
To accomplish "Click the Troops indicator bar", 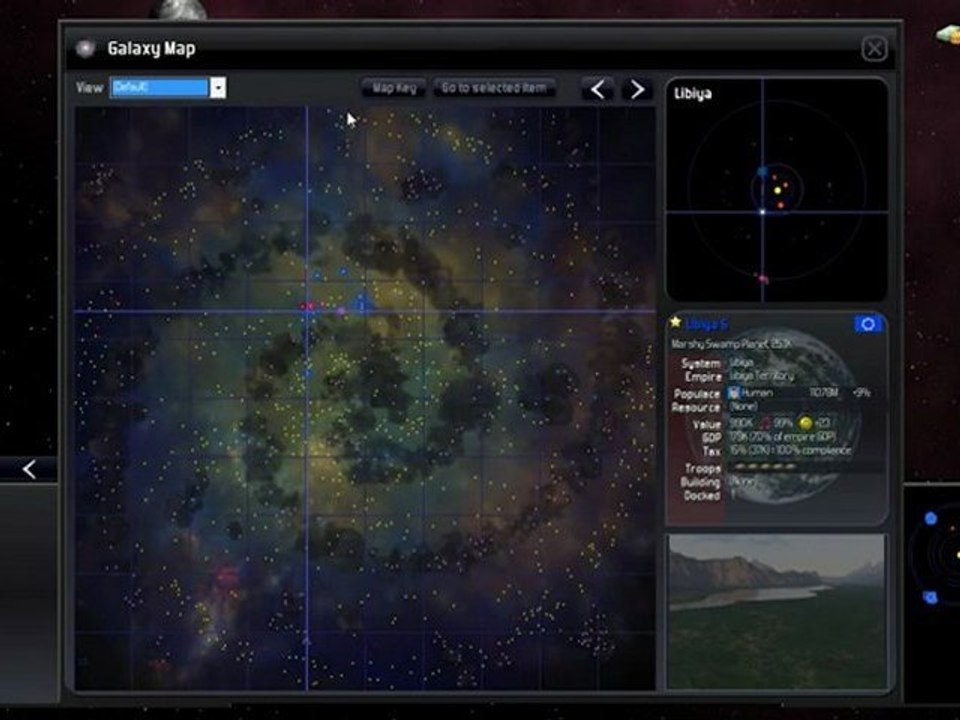I will coord(765,467).
